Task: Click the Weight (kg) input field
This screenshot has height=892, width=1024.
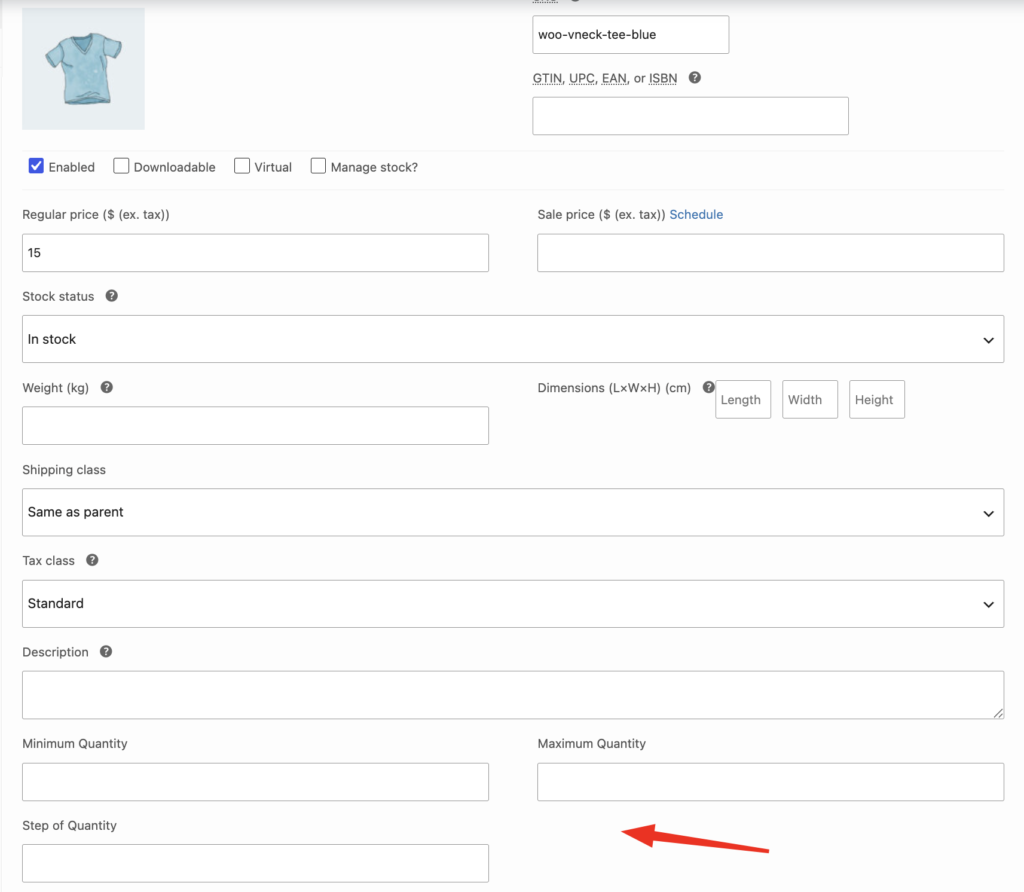Action: point(255,426)
